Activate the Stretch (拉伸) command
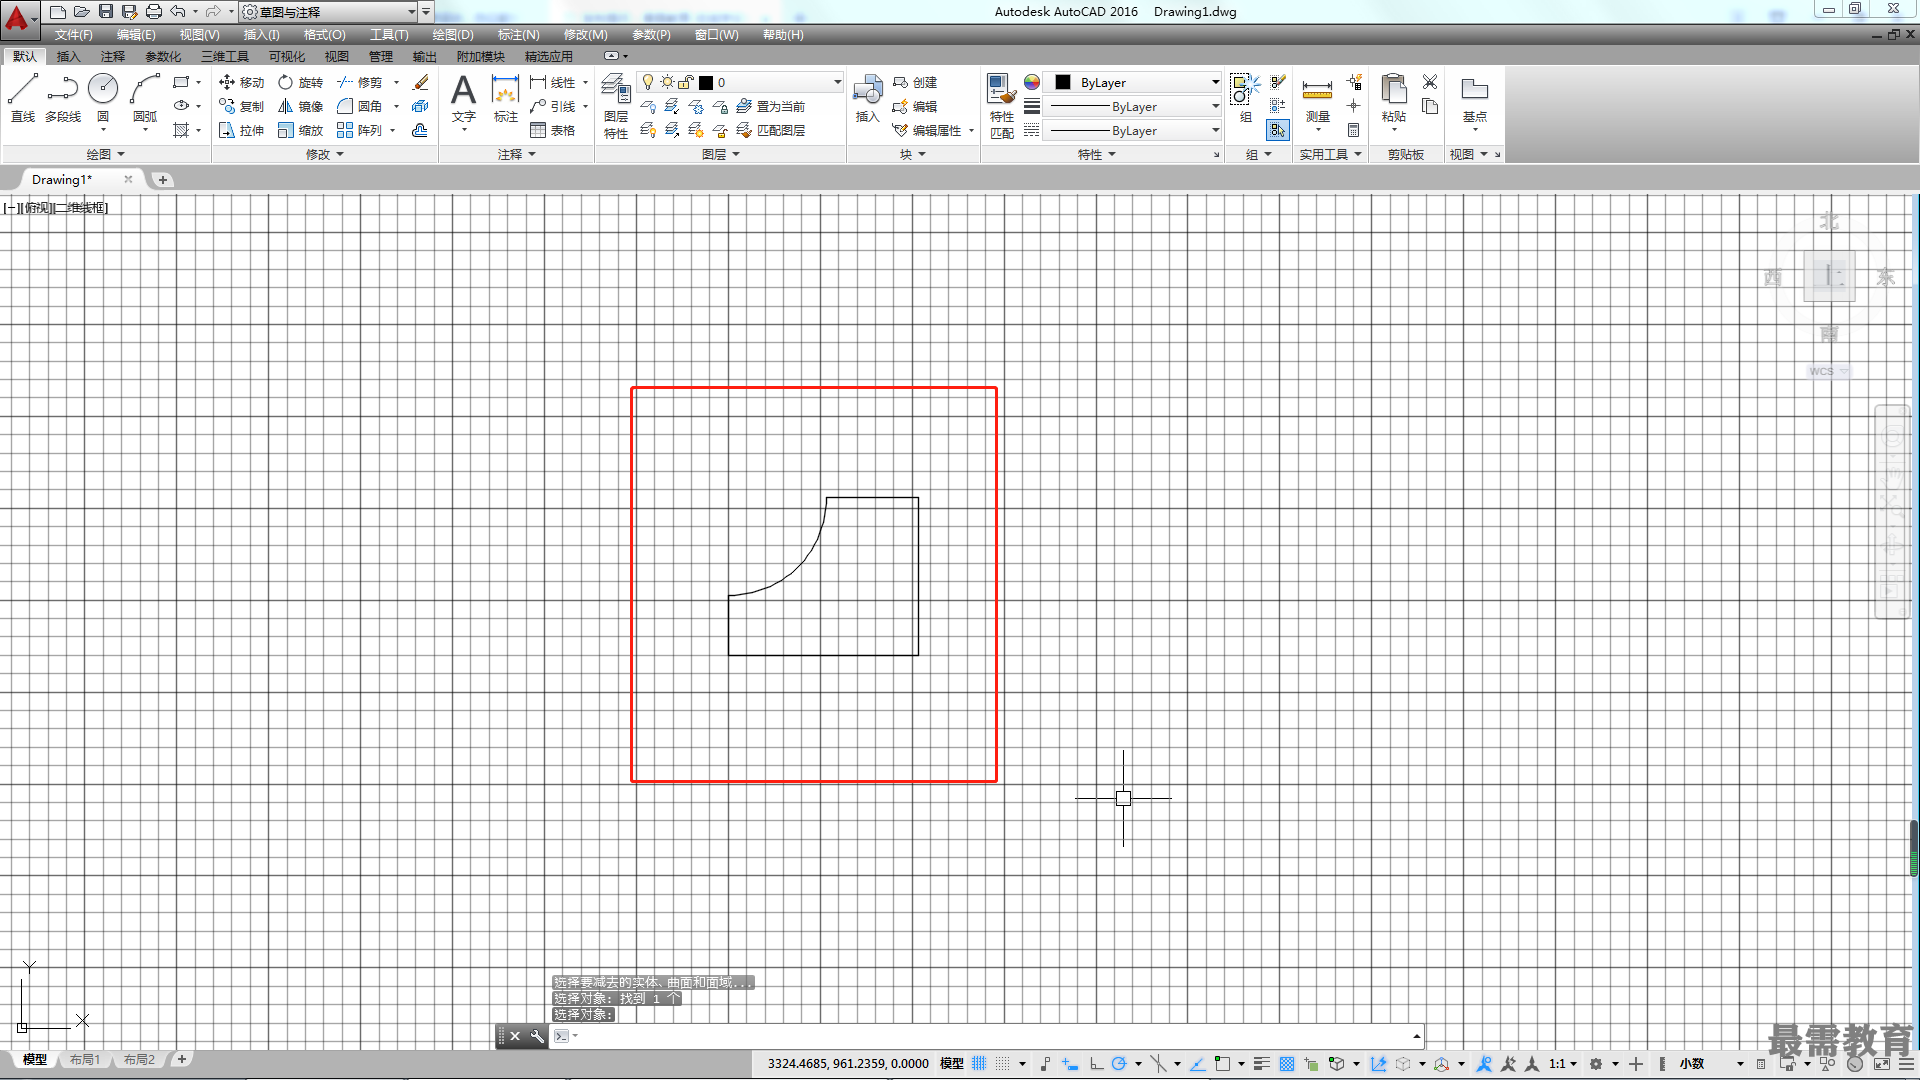 241,130
